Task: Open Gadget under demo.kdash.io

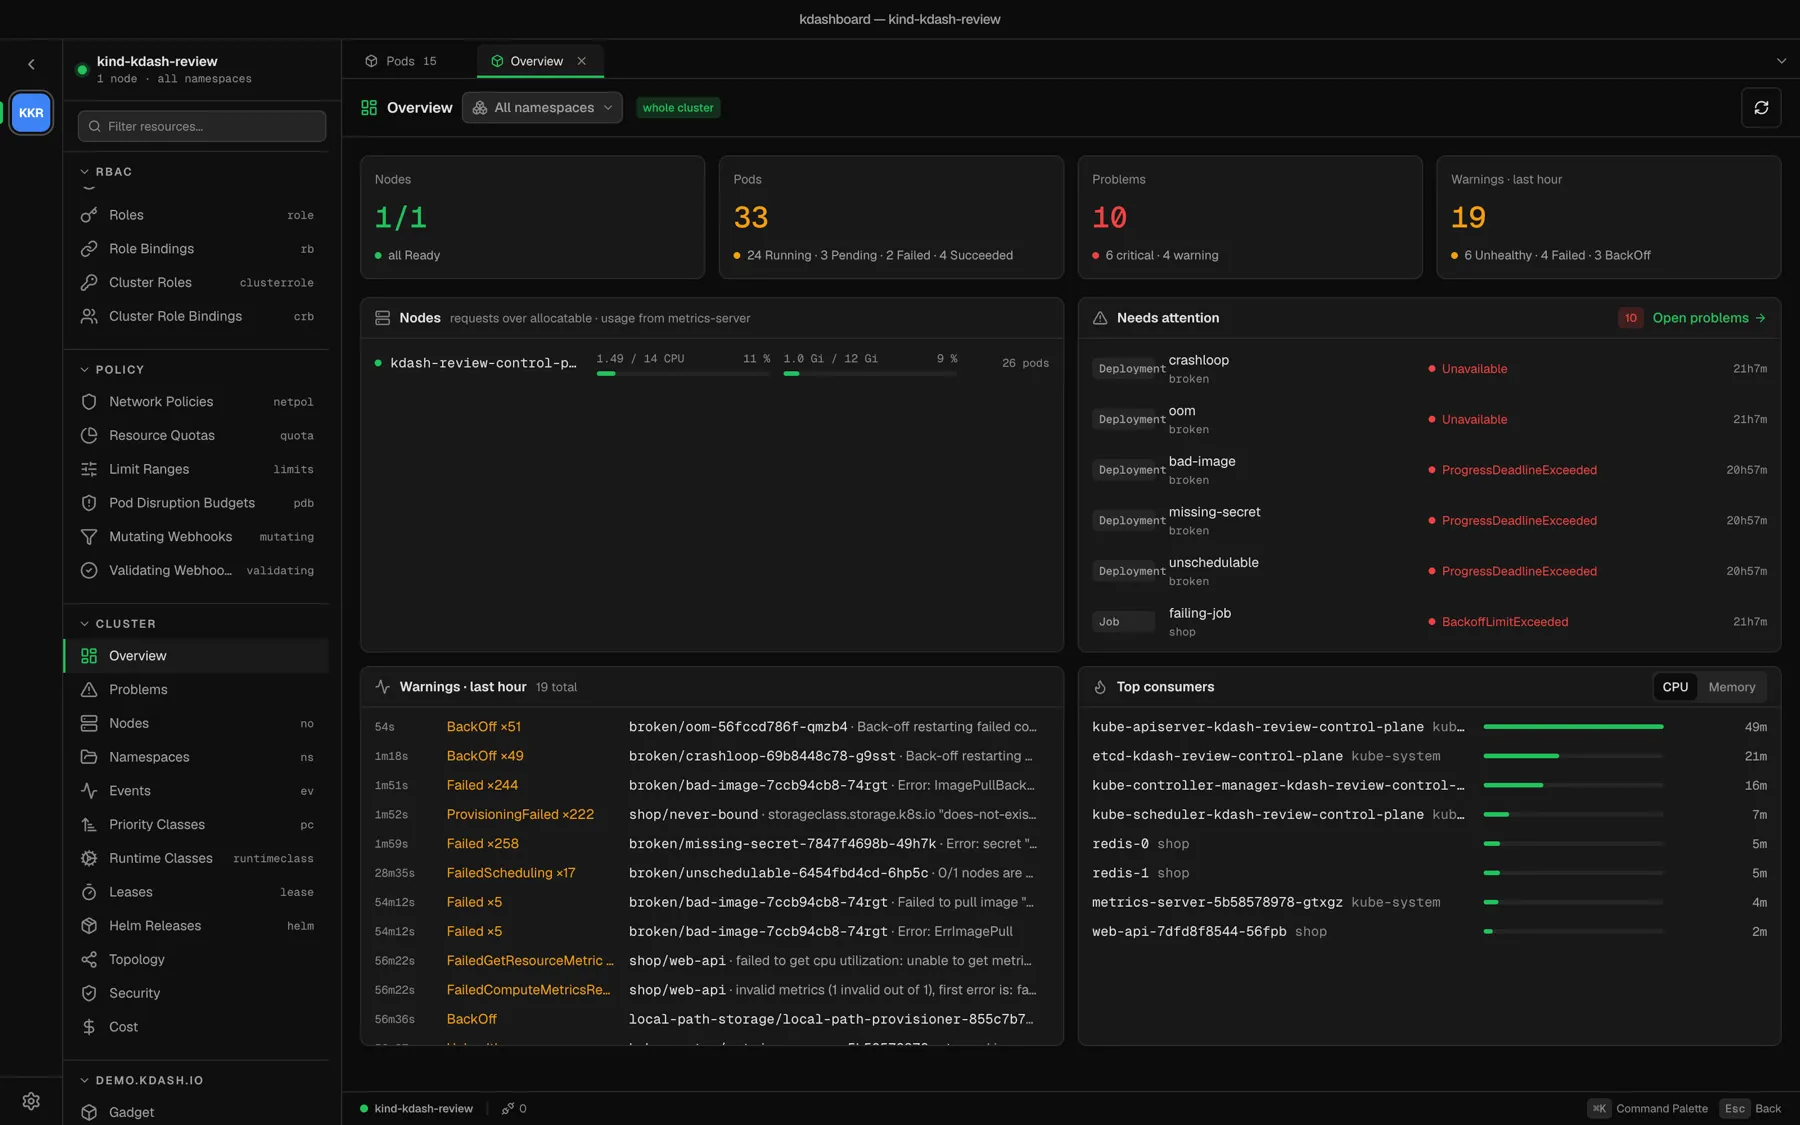Action: pos(196,1112)
